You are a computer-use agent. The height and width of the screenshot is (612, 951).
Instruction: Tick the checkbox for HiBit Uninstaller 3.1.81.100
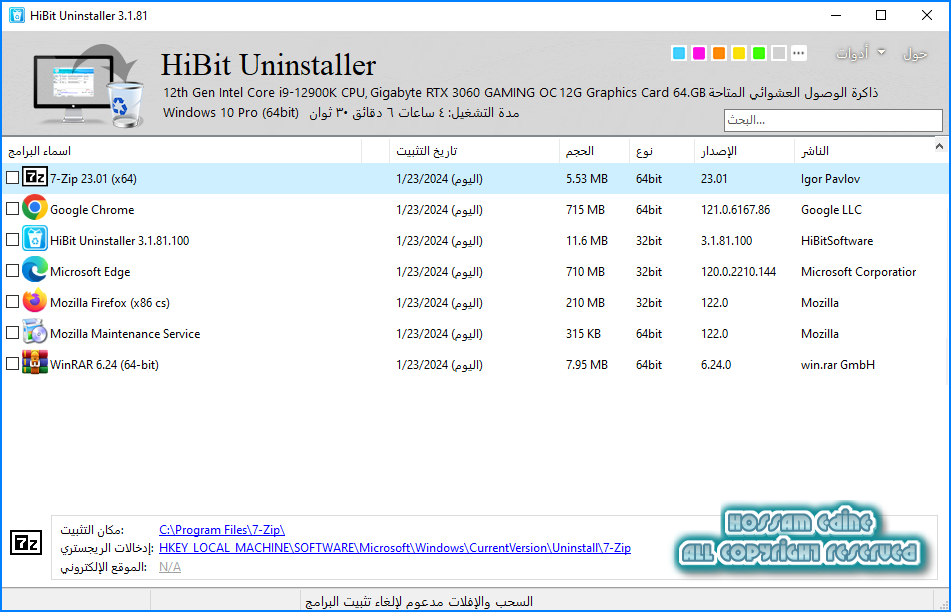coord(12,240)
